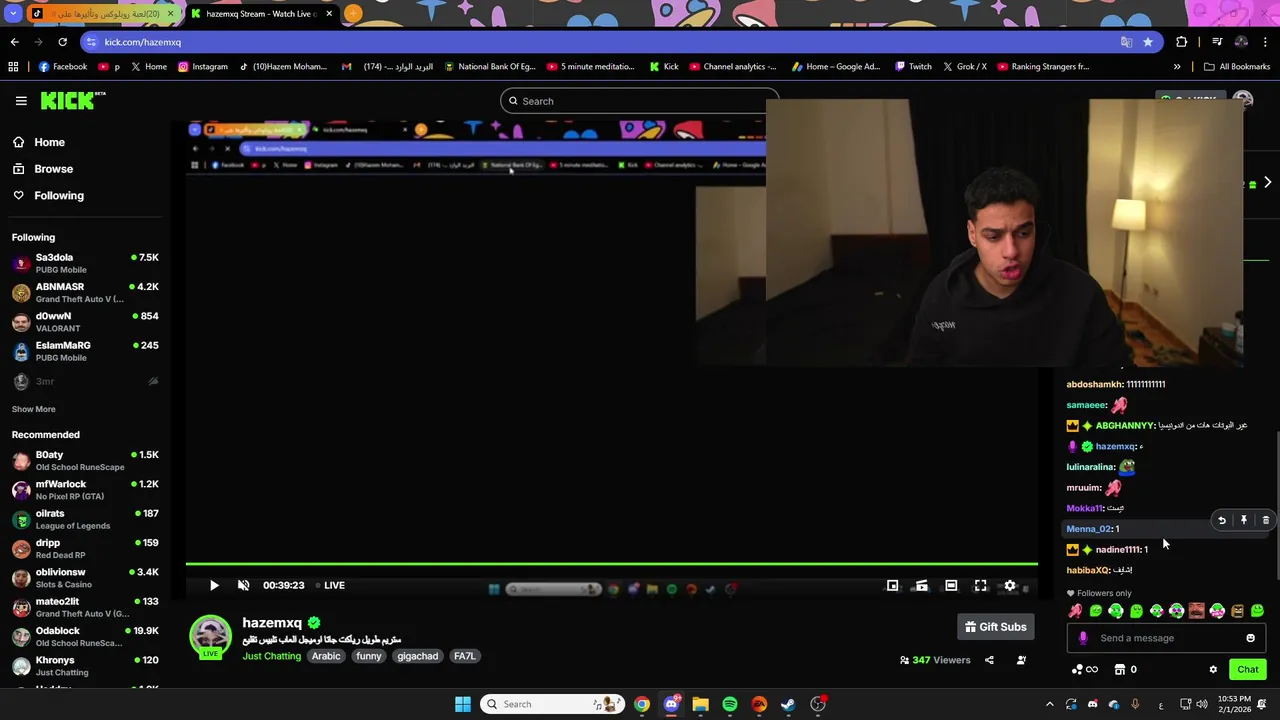Show hidden system tray icons
This screenshot has height=720, width=1280.
(1049, 704)
